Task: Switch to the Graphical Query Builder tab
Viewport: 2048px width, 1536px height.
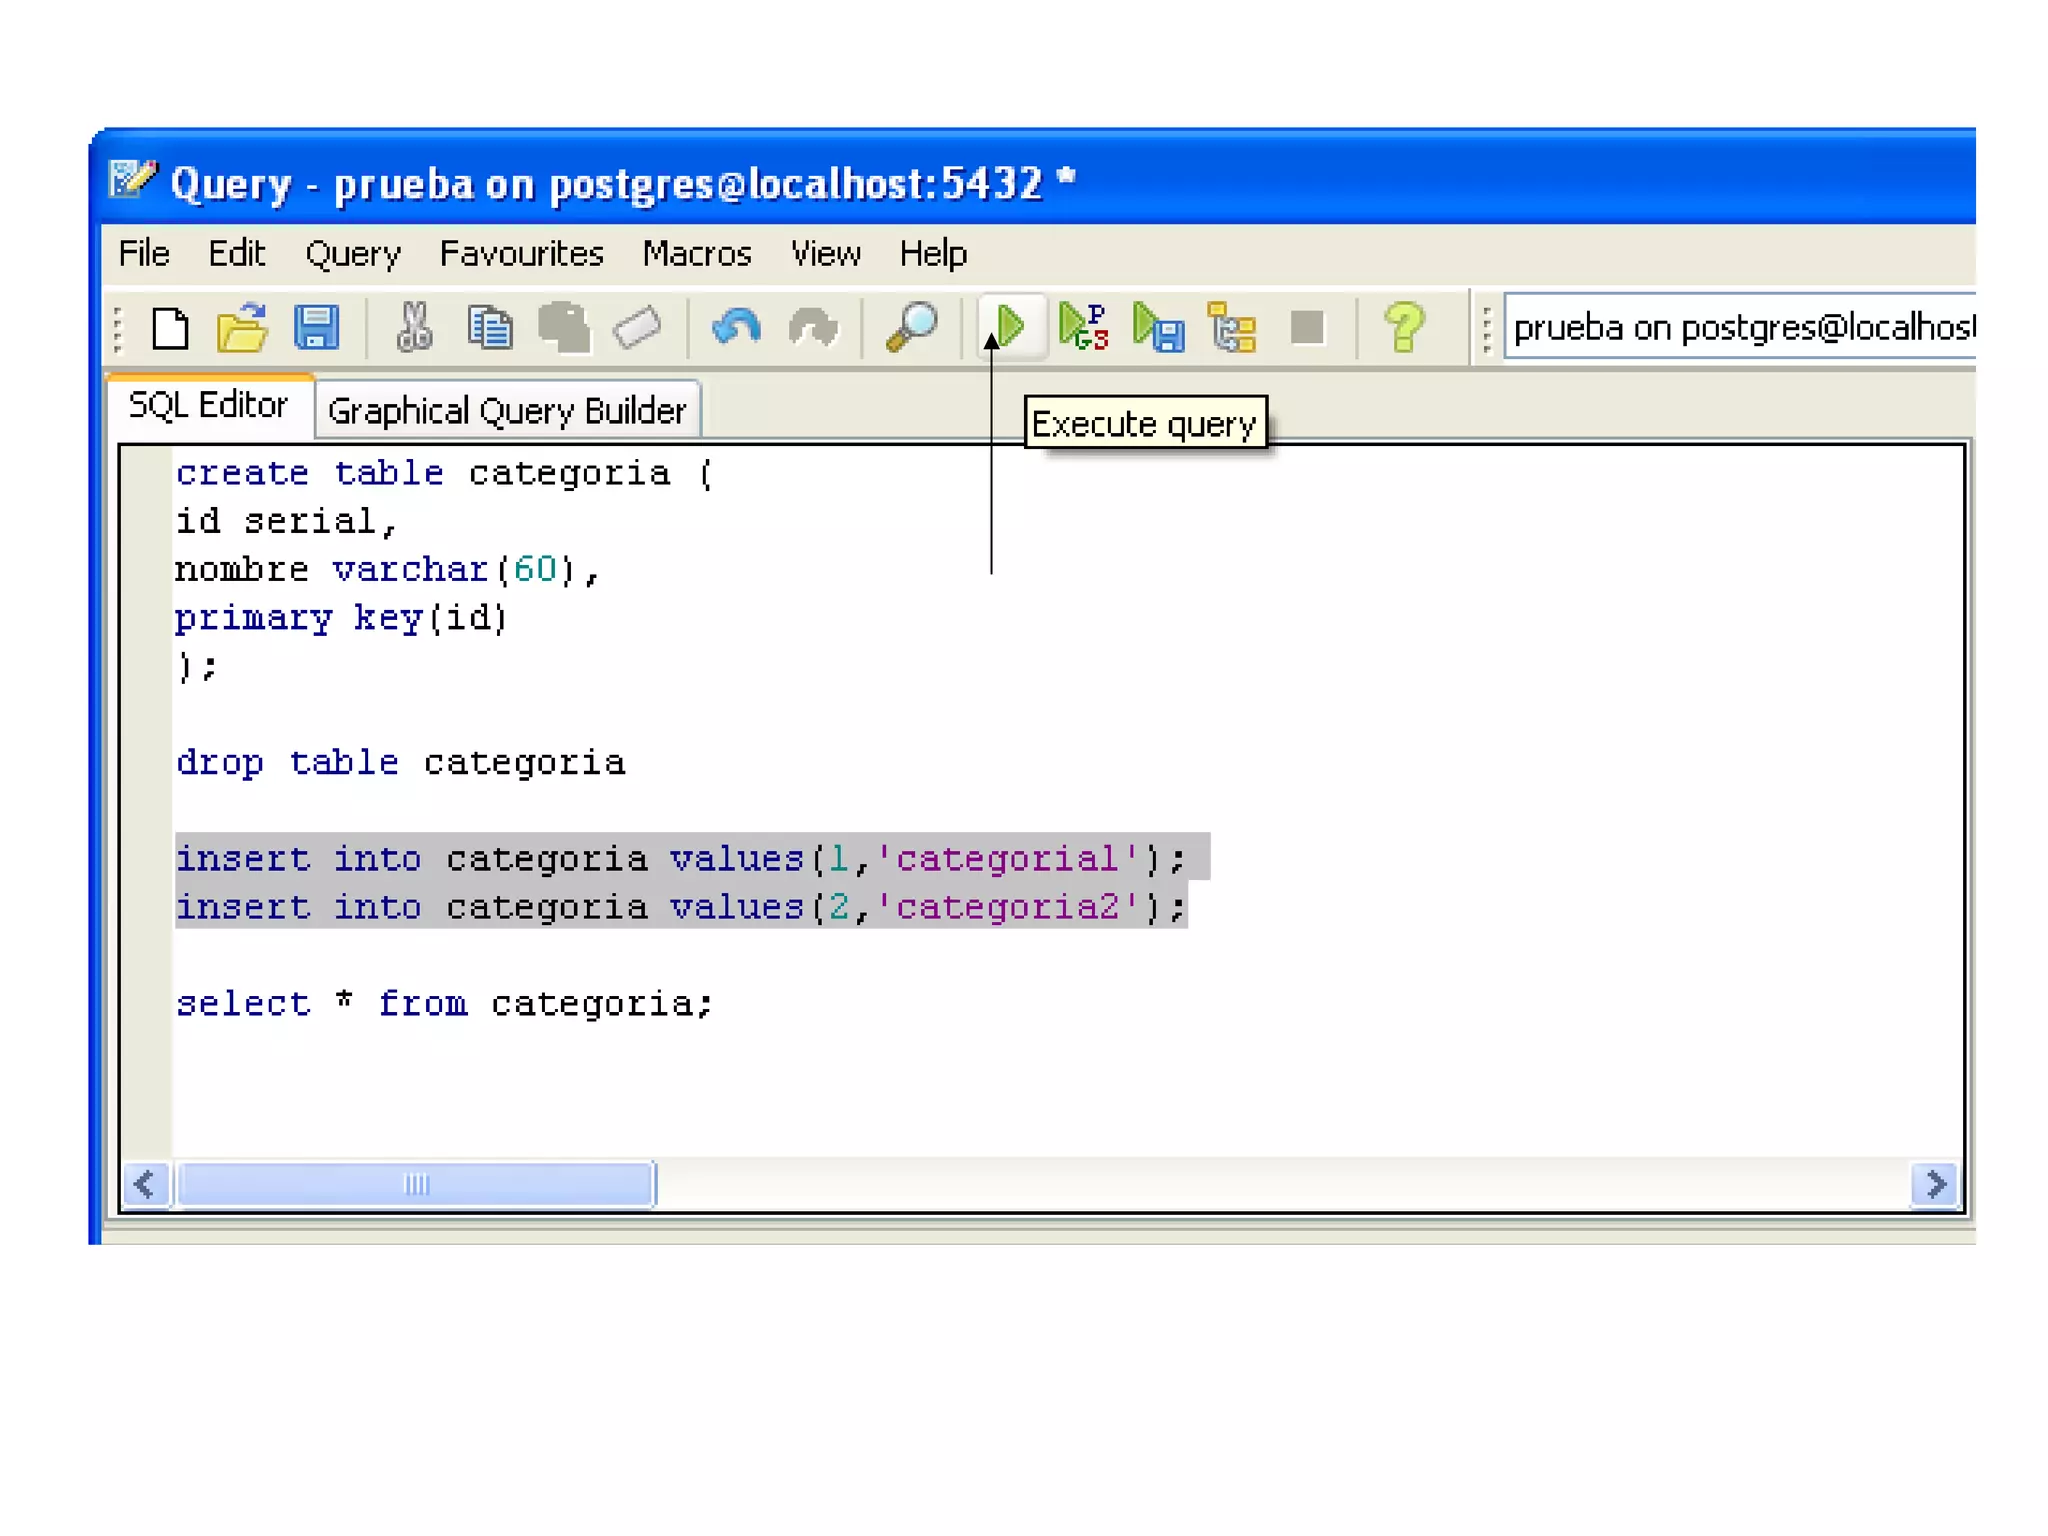Action: tap(507, 411)
